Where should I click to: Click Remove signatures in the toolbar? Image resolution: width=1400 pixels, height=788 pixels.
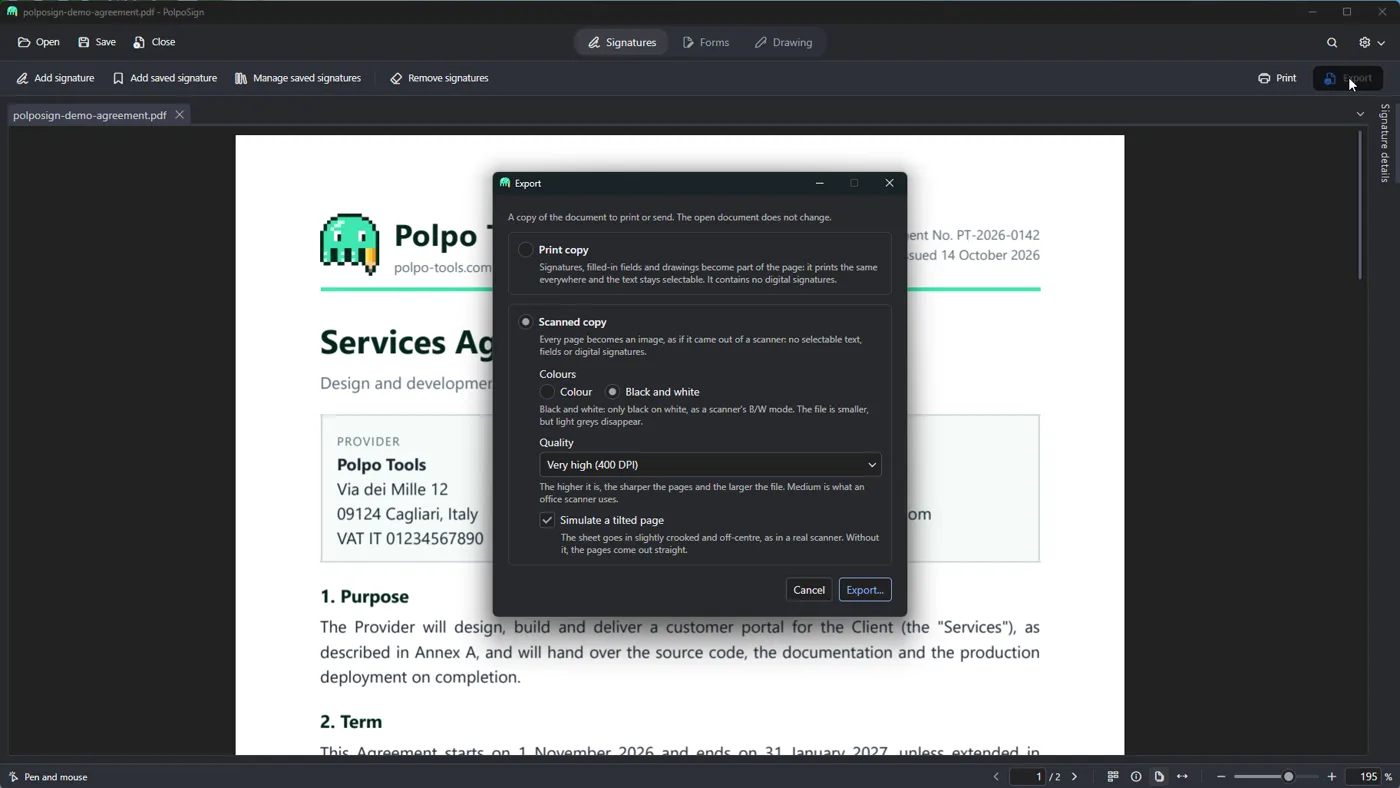point(439,78)
